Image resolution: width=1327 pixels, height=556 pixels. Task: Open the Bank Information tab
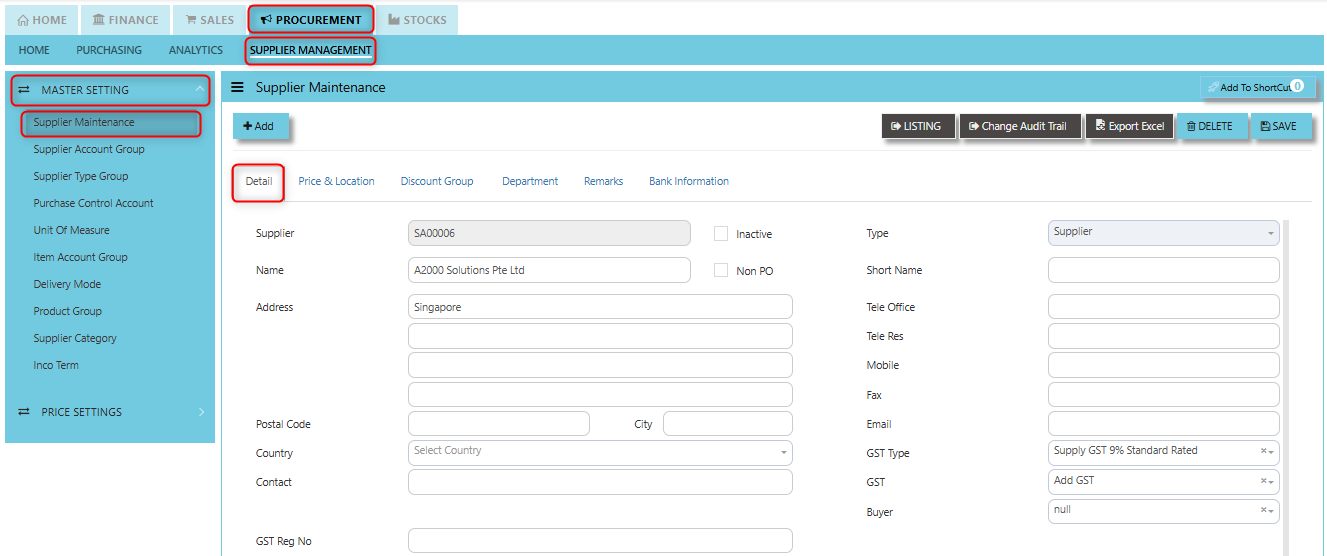689,181
